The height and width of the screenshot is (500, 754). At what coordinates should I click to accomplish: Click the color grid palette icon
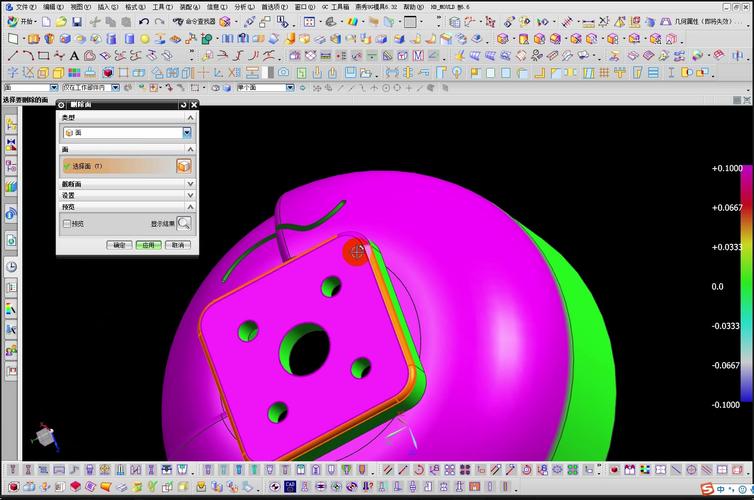(74, 73)
